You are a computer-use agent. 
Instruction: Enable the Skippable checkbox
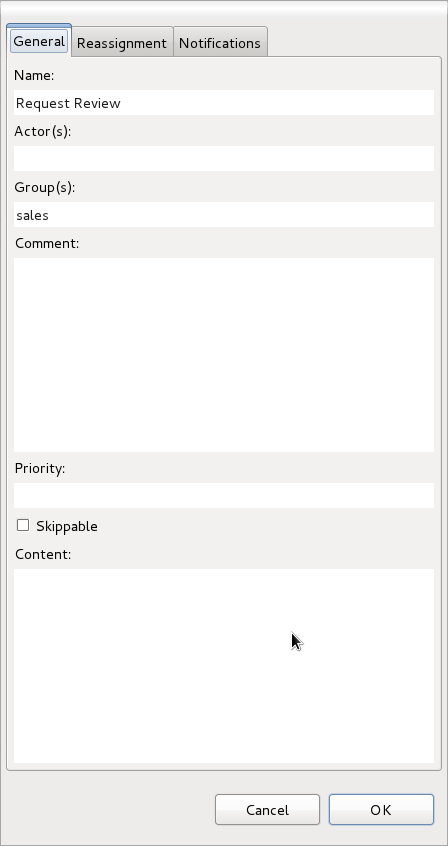[x=23, y=525]
